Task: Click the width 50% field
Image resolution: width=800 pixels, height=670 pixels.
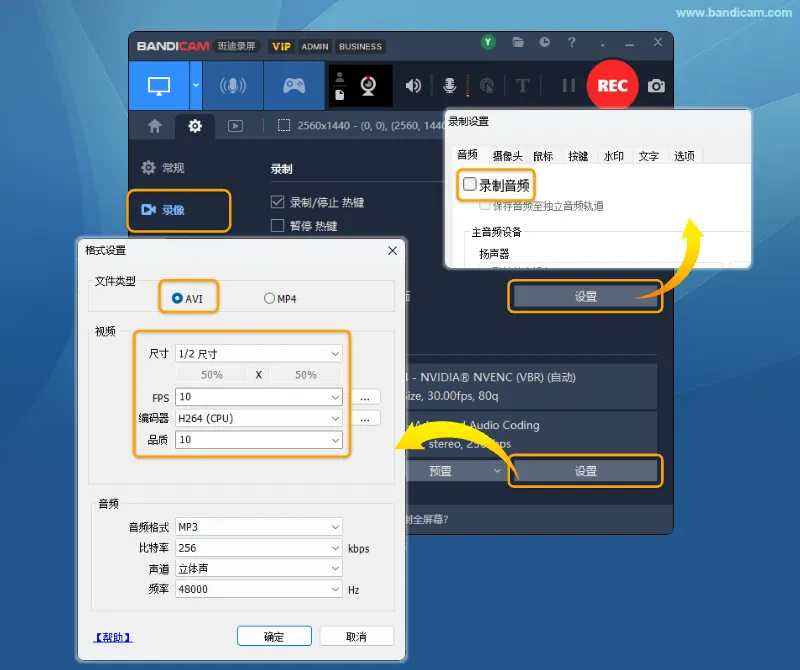Action: 212,375
